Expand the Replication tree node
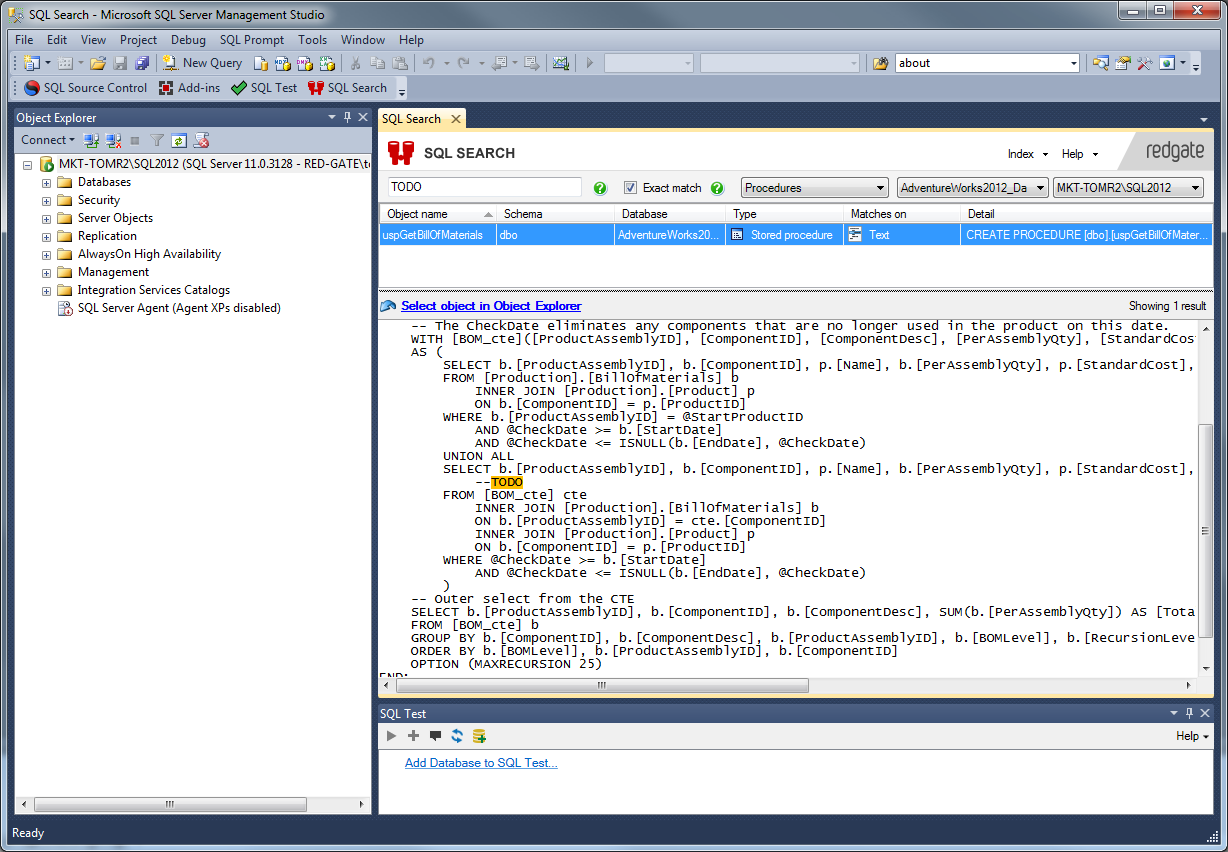The width and height of the screenshot is (1228, 852). click(x=46, y=237)
